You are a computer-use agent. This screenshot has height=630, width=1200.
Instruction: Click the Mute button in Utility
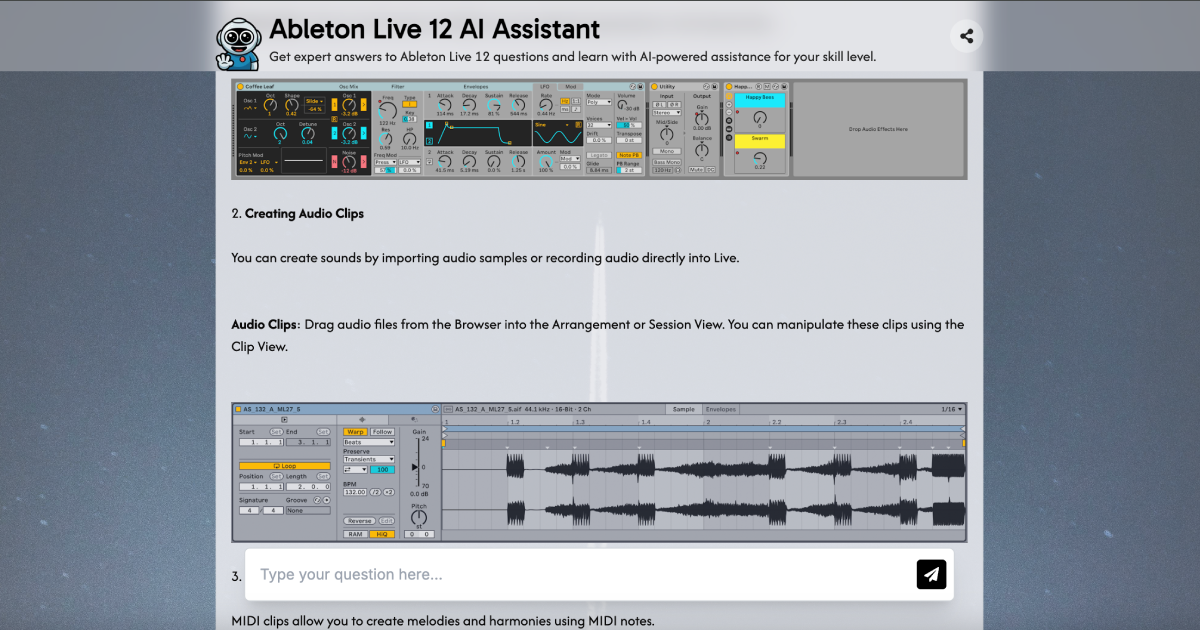696,170
